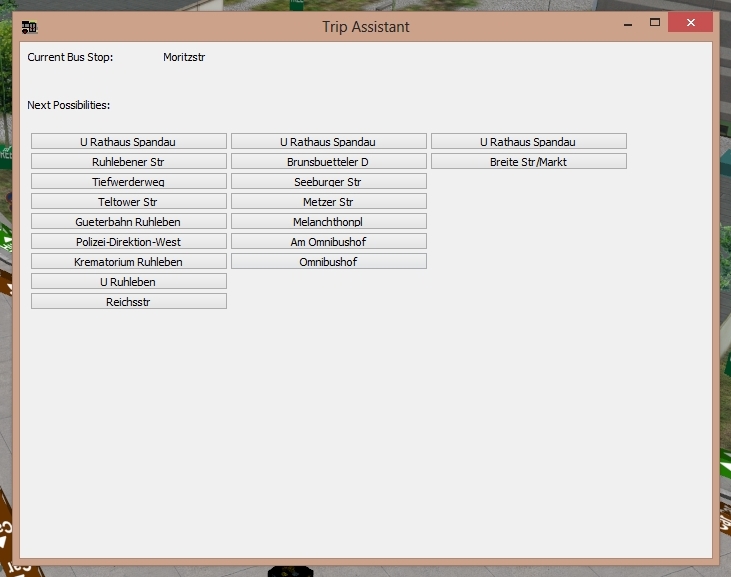Select the Teltower Str button

click(x=128, y=202)
